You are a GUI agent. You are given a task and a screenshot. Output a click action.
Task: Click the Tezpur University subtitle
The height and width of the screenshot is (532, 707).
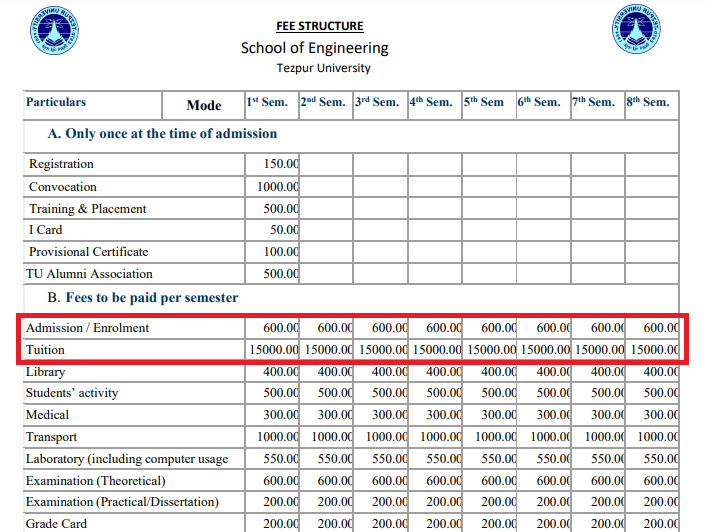coord(323,68)
